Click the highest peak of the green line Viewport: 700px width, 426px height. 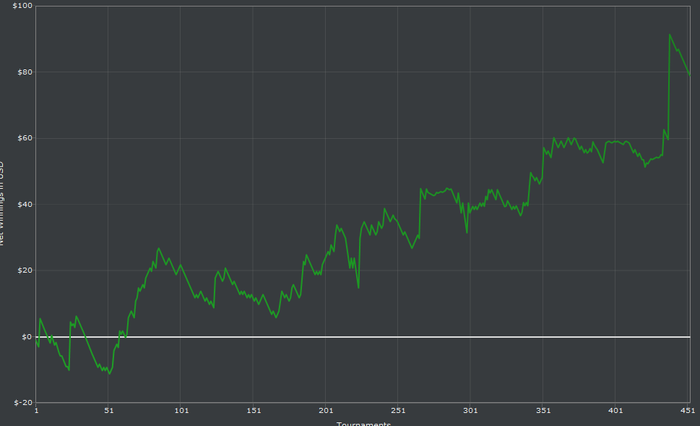[x=670, y=34]
